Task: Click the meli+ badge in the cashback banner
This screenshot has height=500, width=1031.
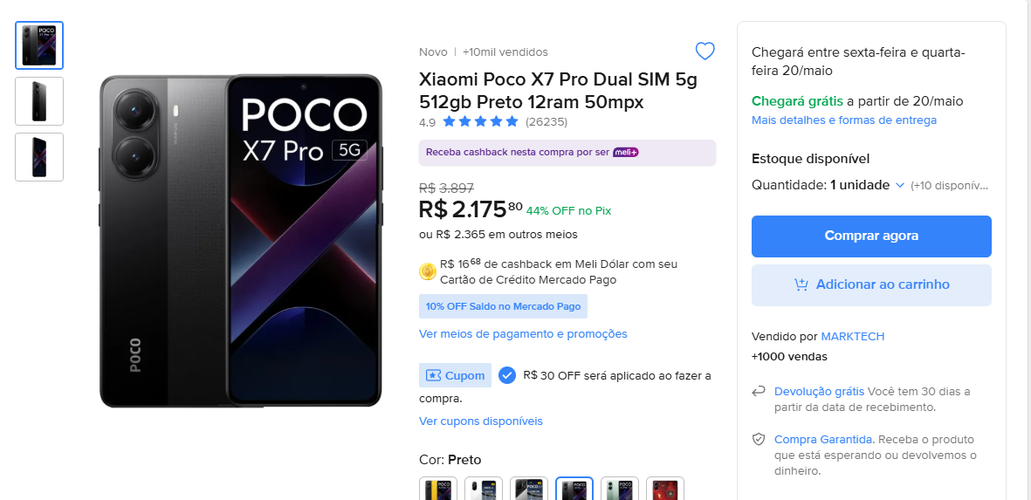Action: 625,153
